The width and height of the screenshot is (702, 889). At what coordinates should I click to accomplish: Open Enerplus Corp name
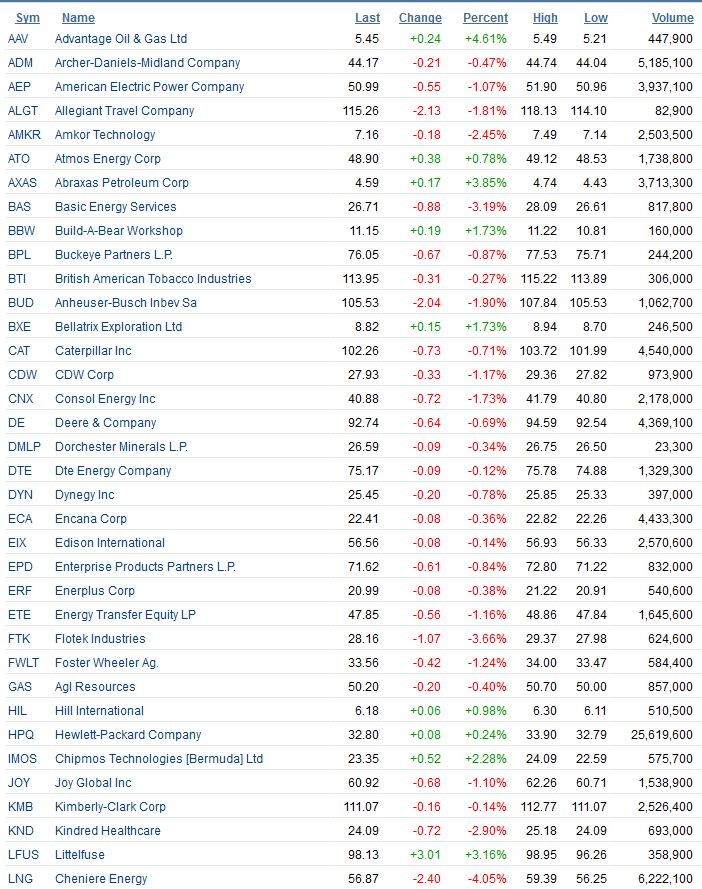click(95, 591)
